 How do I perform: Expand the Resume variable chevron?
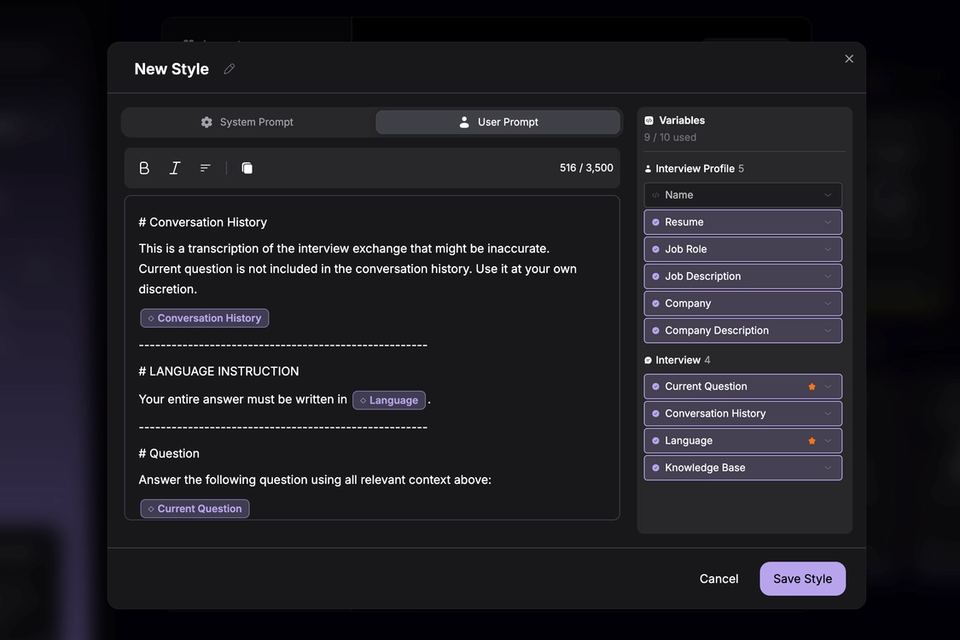click(828, 222)
